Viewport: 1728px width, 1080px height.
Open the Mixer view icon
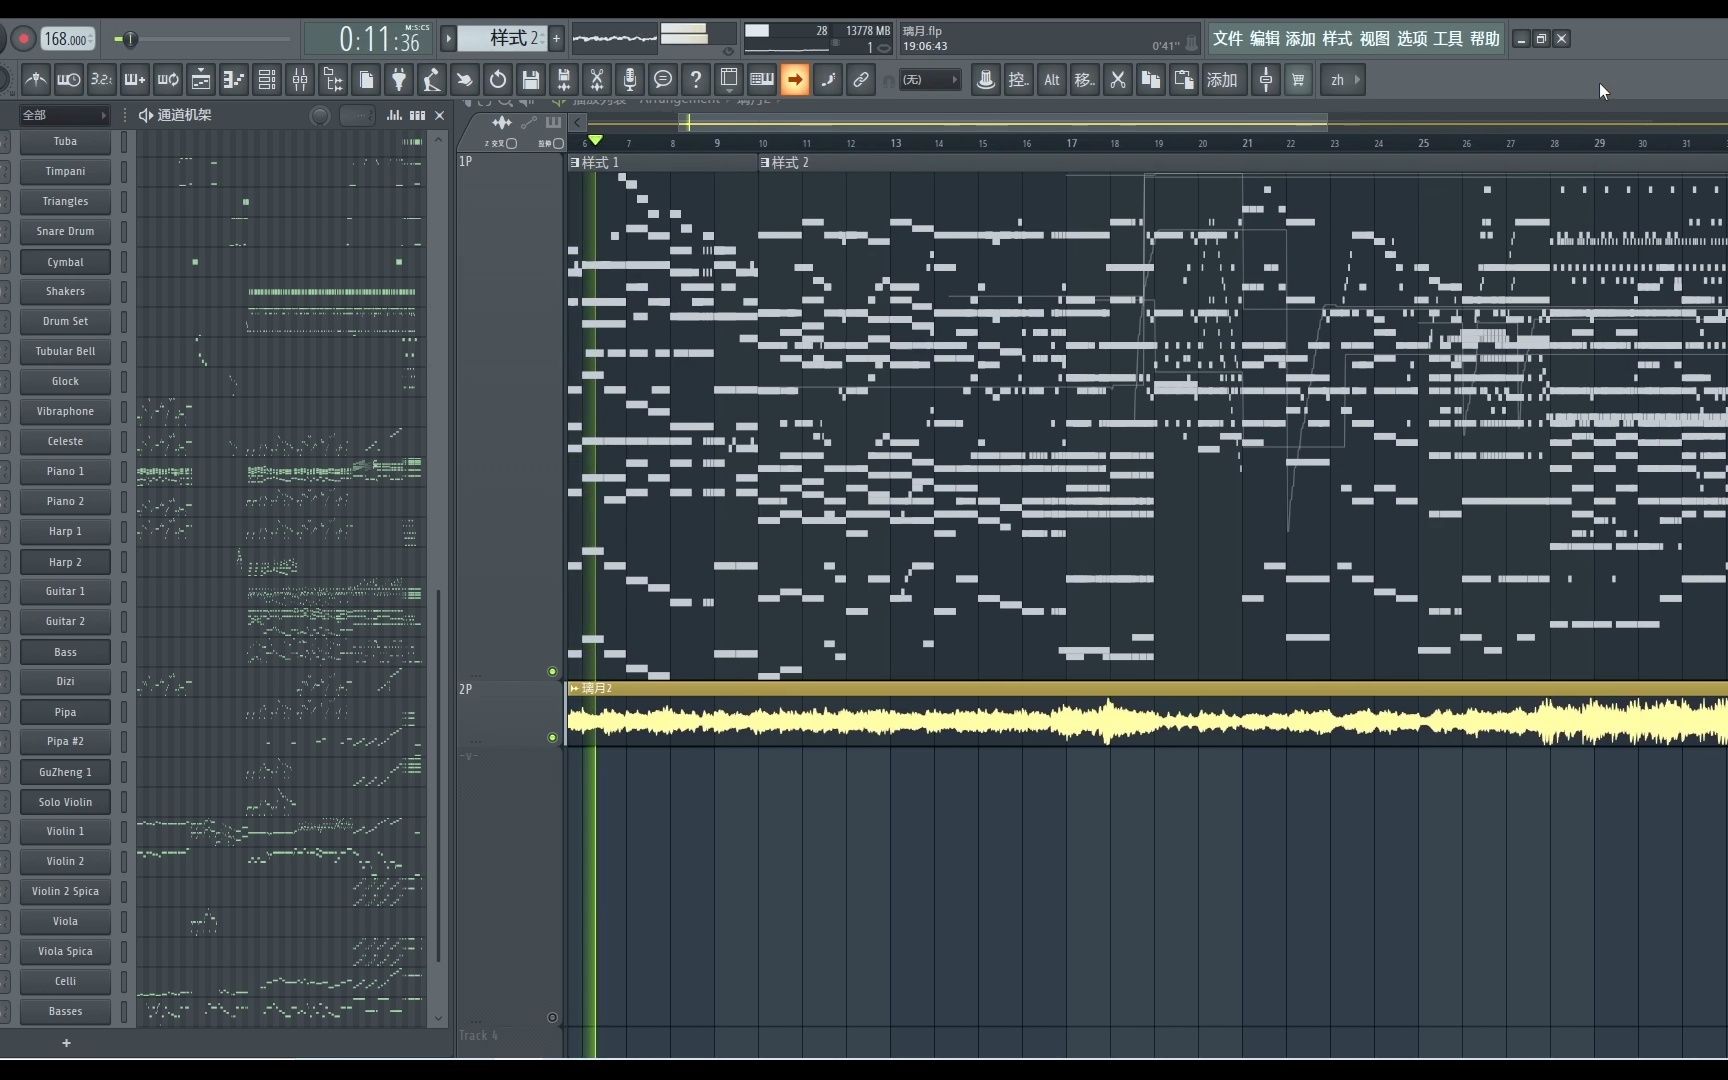pyautogui.click(x=300, y=80)
